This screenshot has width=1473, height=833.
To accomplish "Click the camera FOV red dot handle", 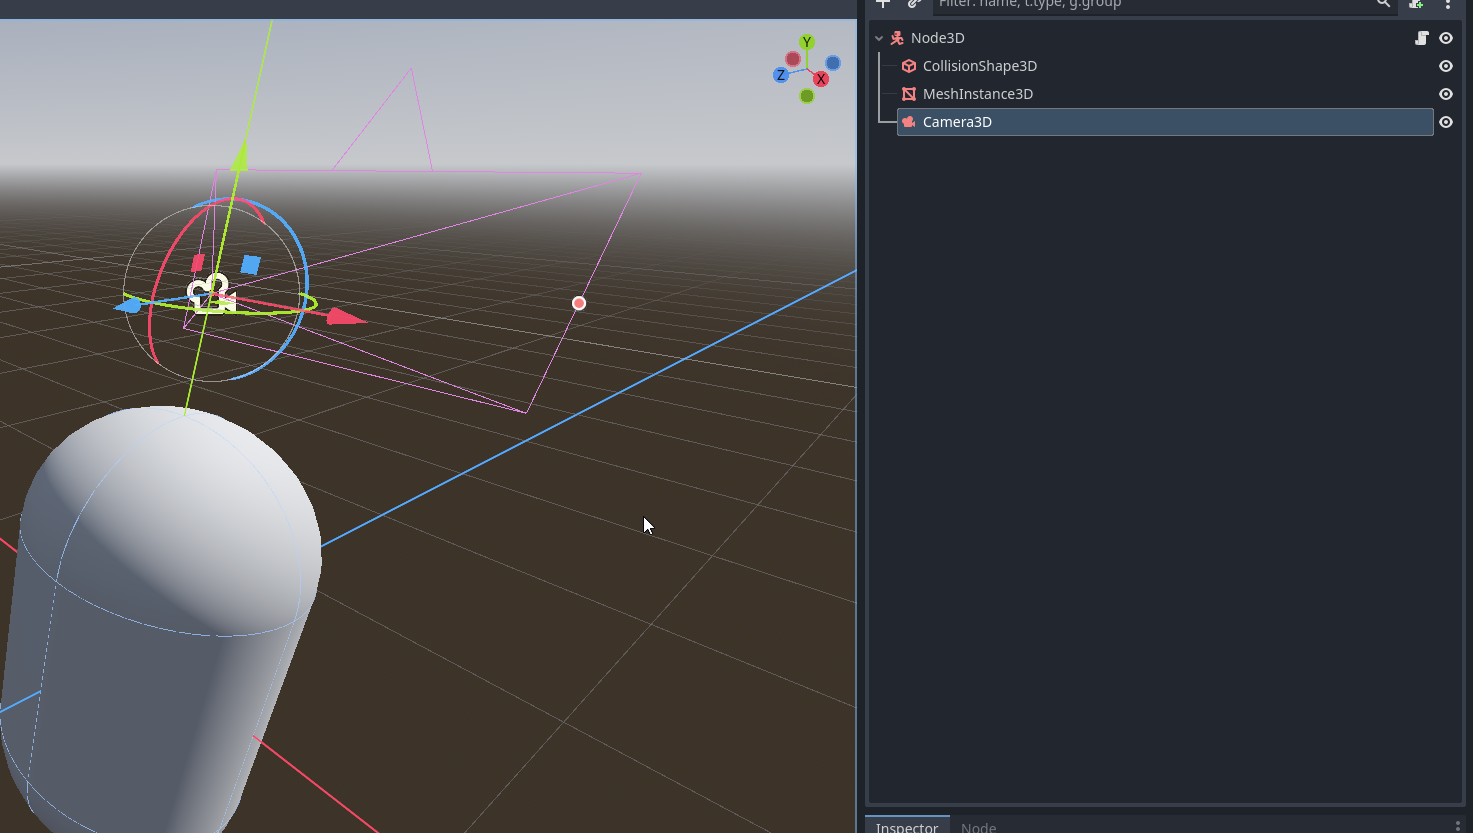I will tap(579, 303).
